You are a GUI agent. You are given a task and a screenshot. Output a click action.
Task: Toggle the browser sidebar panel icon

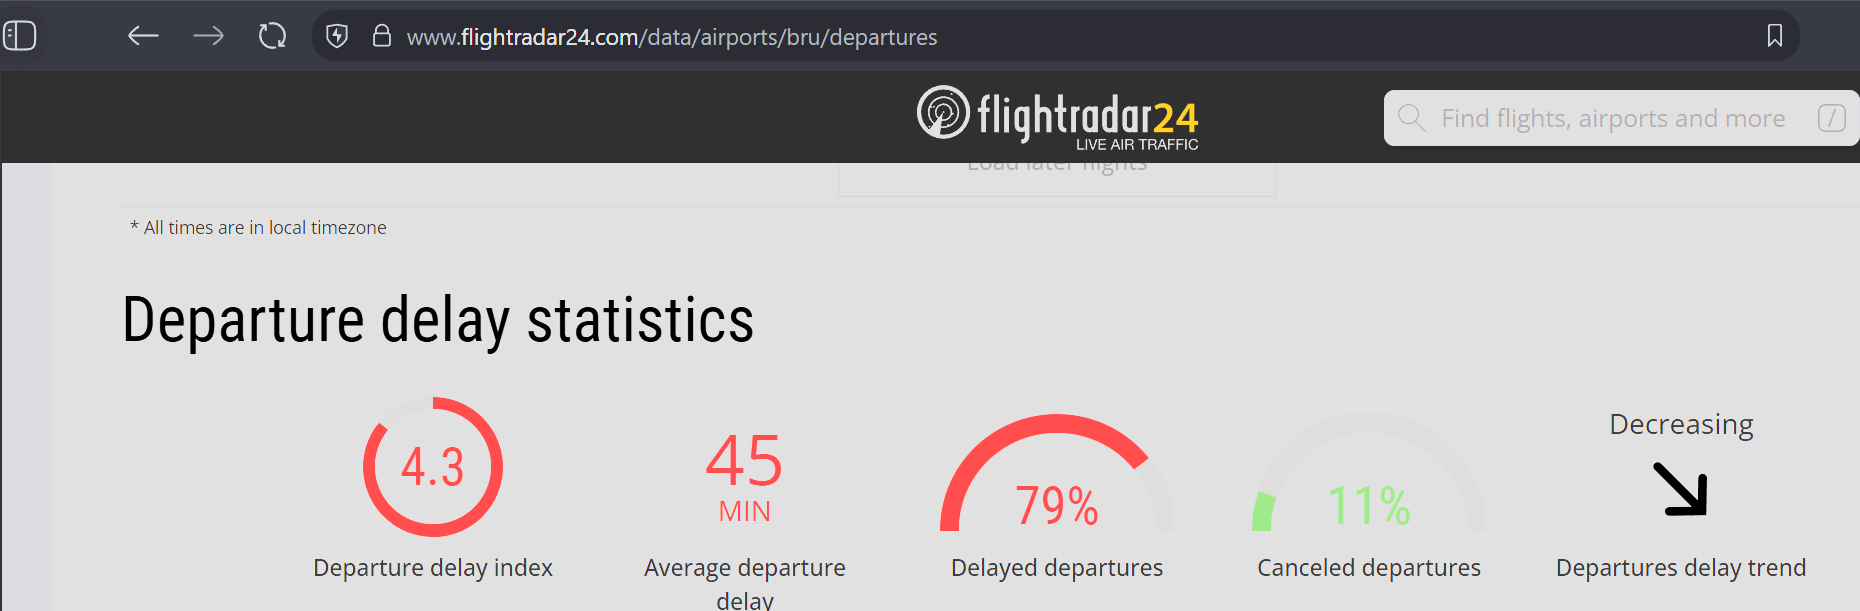pos(20,36)
